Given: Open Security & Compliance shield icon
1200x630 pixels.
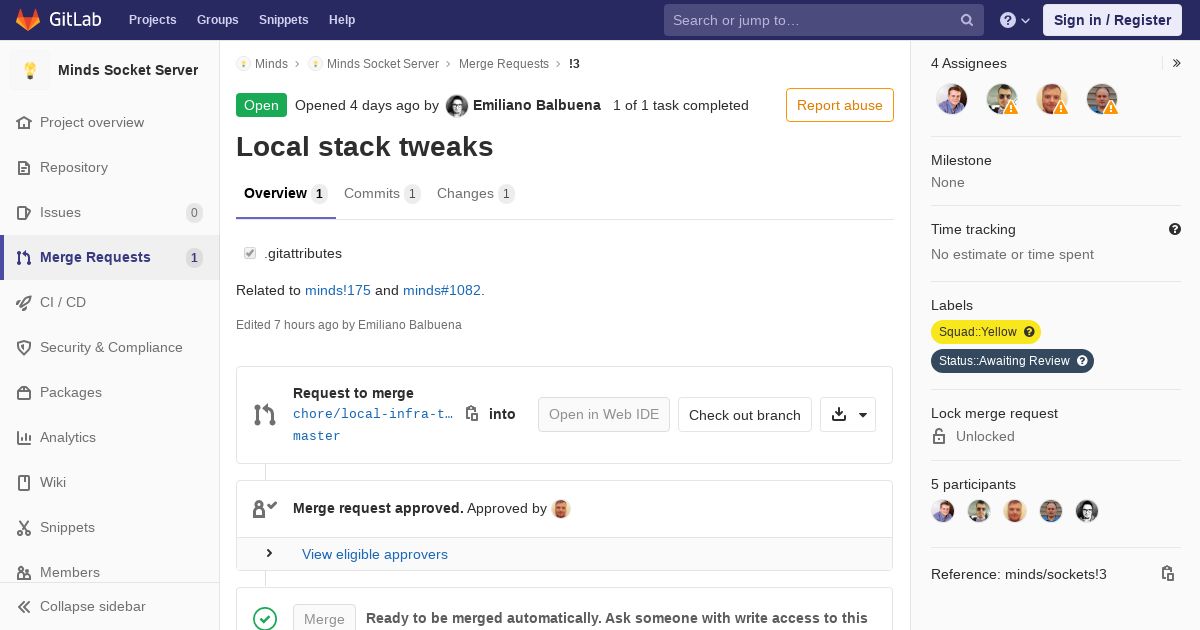Looking at the screenshot, I should 24,347.
